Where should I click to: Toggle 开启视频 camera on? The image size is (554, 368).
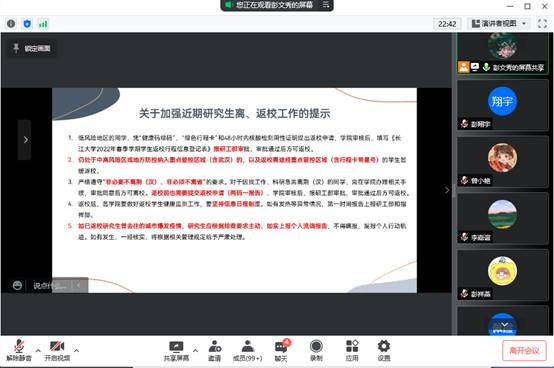click(x=57, y=350)
